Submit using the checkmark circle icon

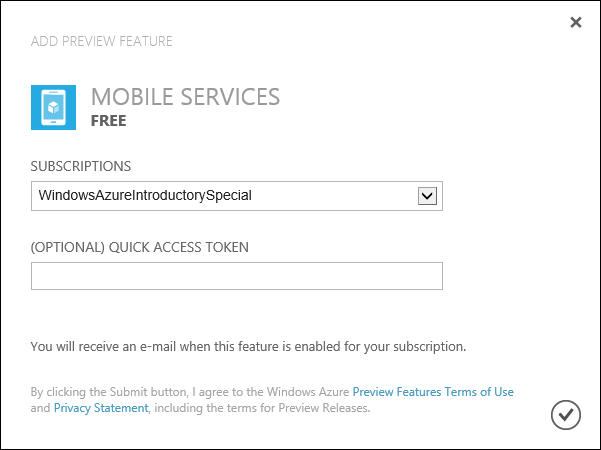click(566, 413)
